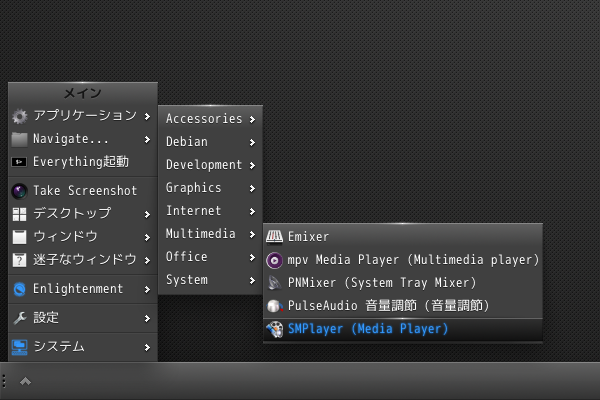Expand the Development submenu arrow

coord(252,165)
